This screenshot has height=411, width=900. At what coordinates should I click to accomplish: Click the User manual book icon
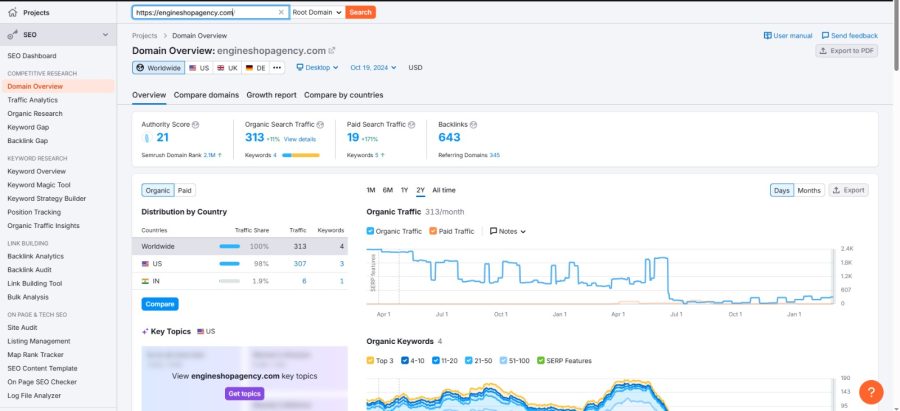pyautogui.click(x=767, y=36)
